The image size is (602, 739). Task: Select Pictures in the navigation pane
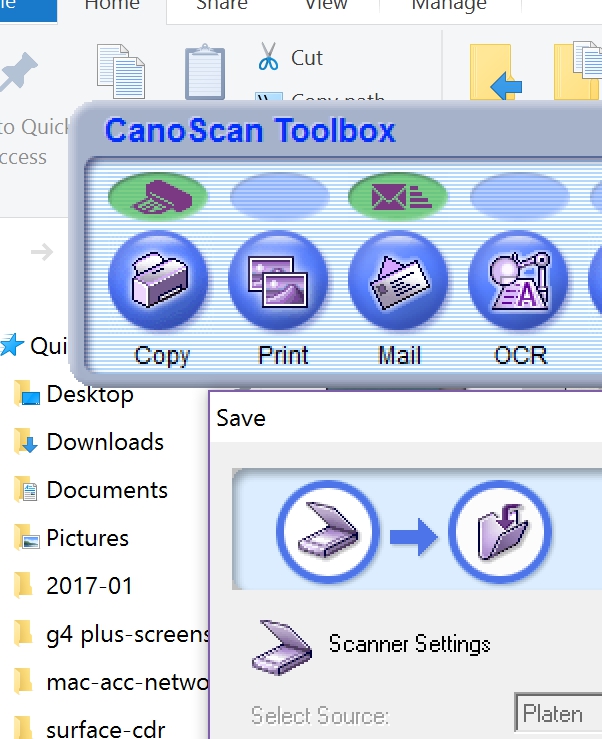coord(72,538)
